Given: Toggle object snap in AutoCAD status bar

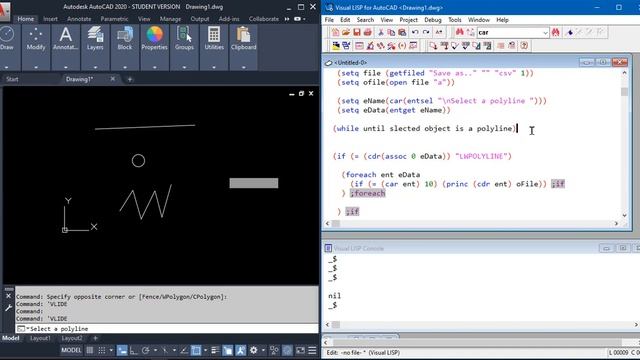Looking at the screenshot, I should [x=196, y=350].
